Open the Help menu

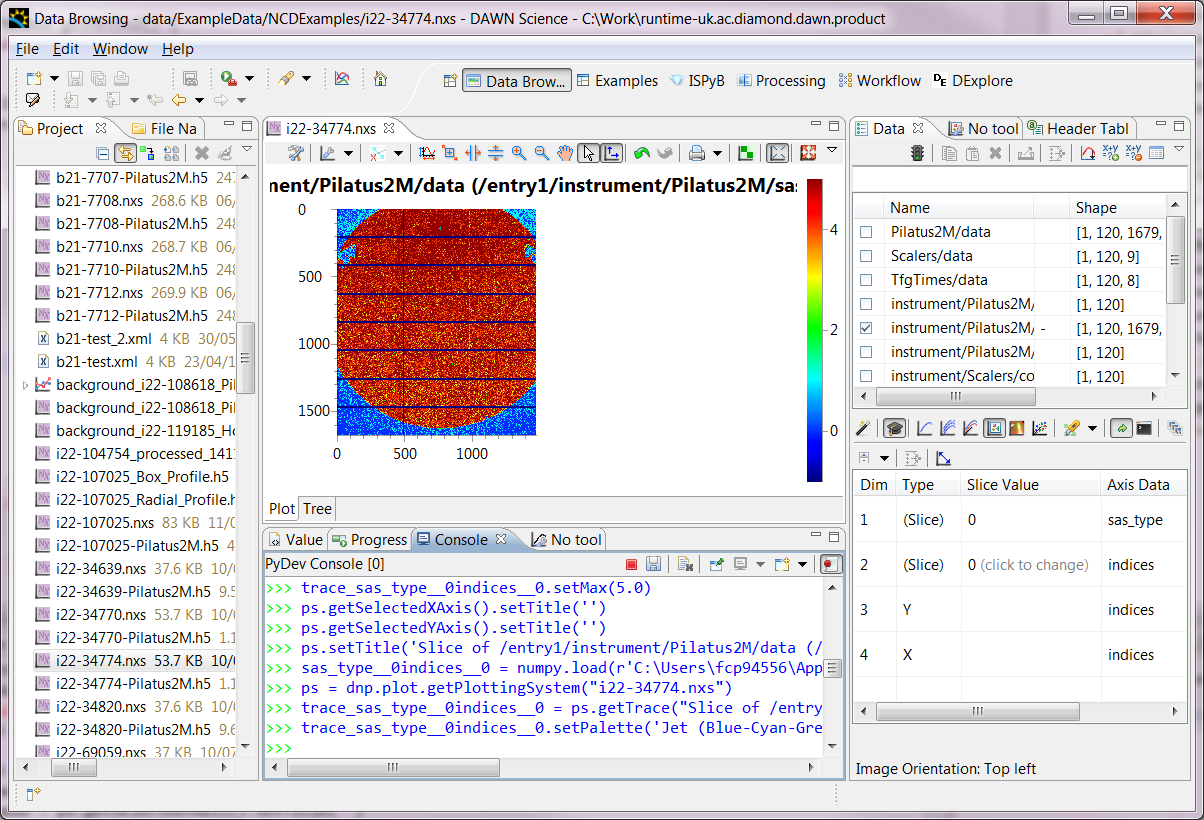coord(178,49)
